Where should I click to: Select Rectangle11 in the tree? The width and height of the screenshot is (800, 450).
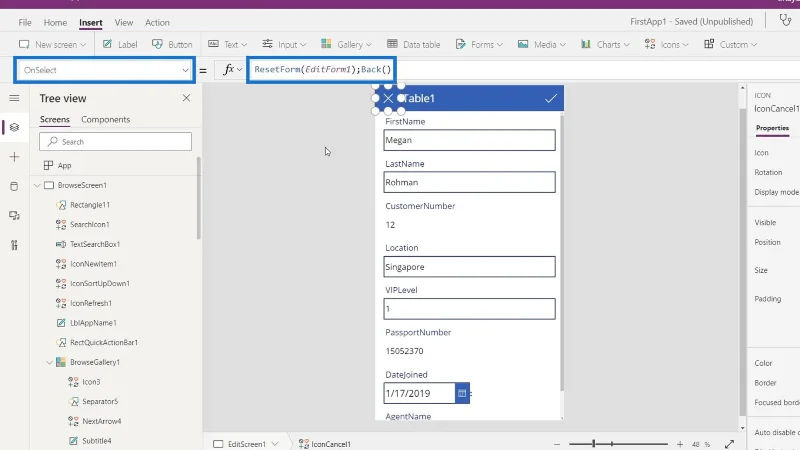(90, 205)
